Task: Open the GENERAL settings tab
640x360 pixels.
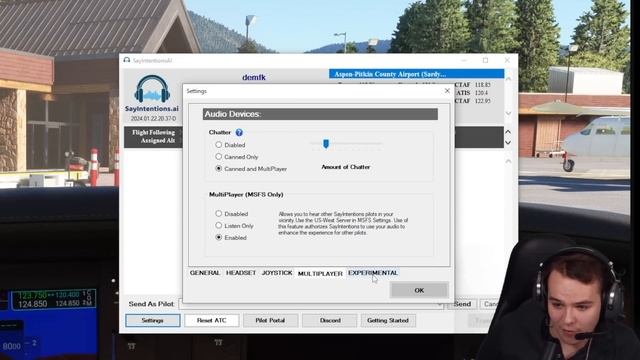Action: [205, 273]
